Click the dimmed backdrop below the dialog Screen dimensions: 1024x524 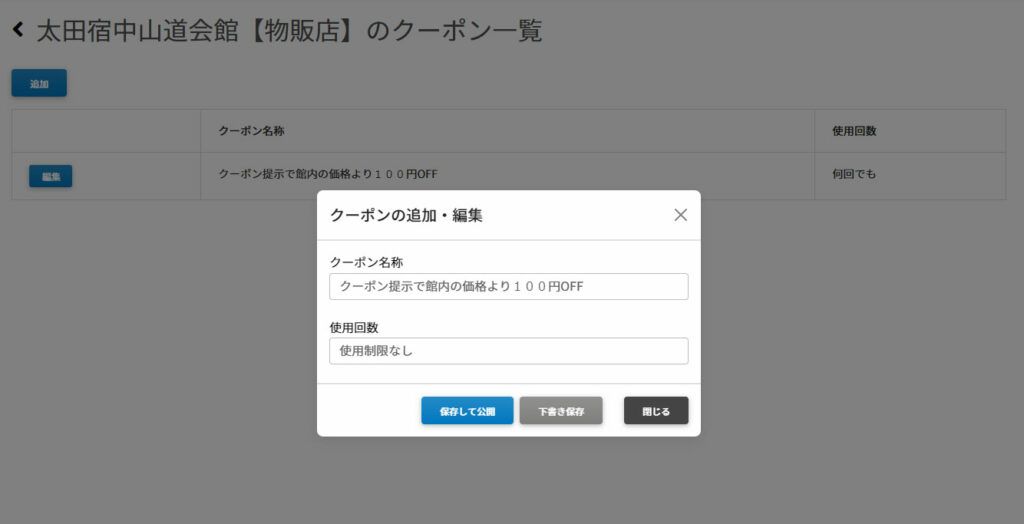click(509, 480)
